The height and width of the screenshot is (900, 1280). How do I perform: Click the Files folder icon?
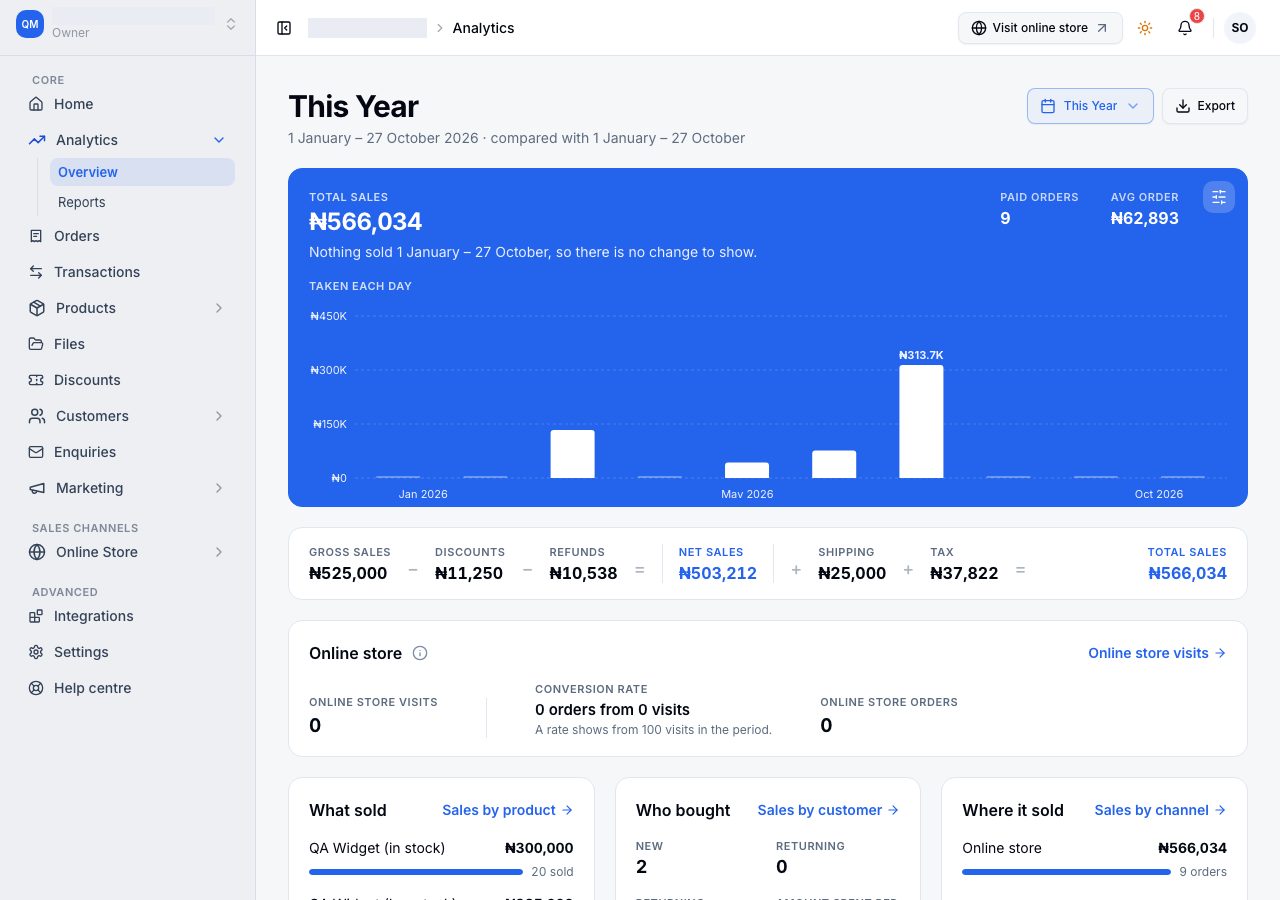(36, 344)
